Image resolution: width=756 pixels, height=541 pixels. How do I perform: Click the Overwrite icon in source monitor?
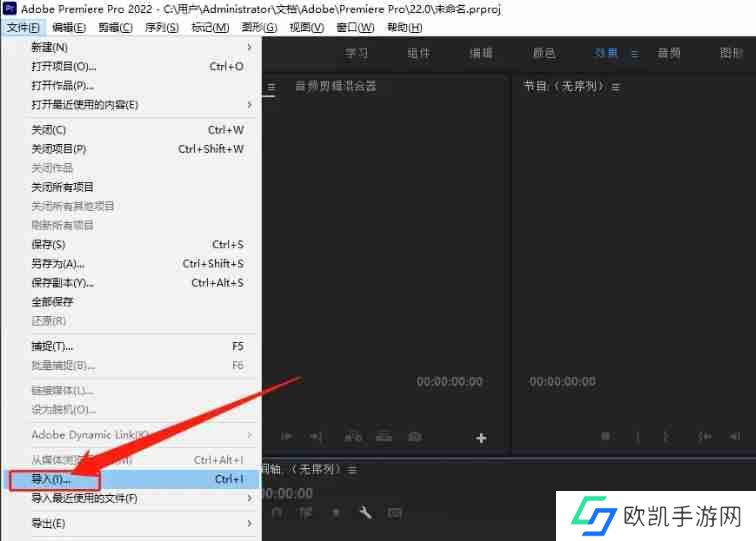pos(384,437)
